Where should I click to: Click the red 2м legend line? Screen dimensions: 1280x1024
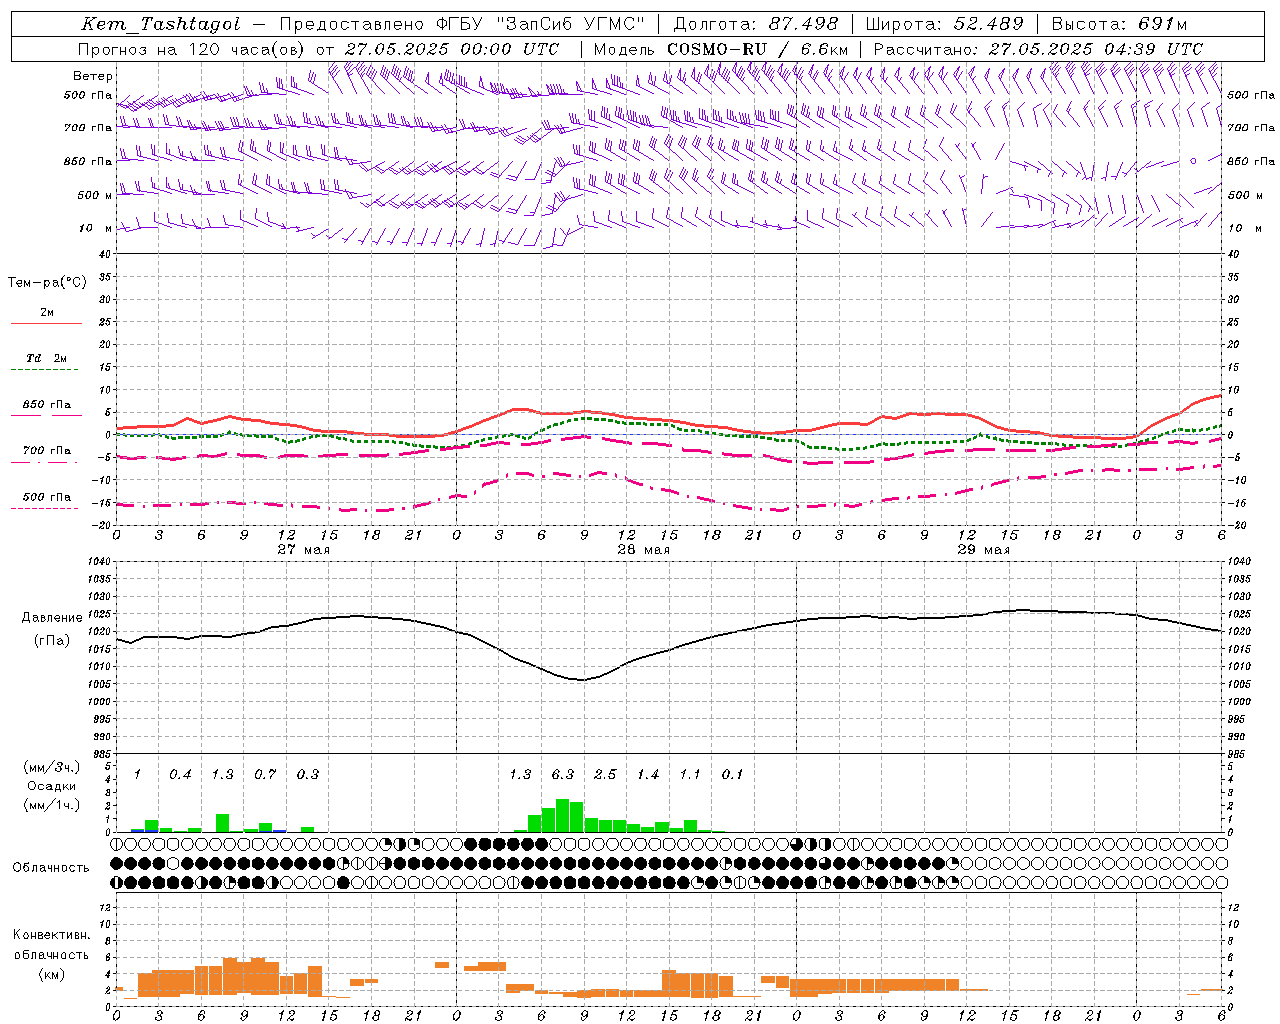pos(46,323)
